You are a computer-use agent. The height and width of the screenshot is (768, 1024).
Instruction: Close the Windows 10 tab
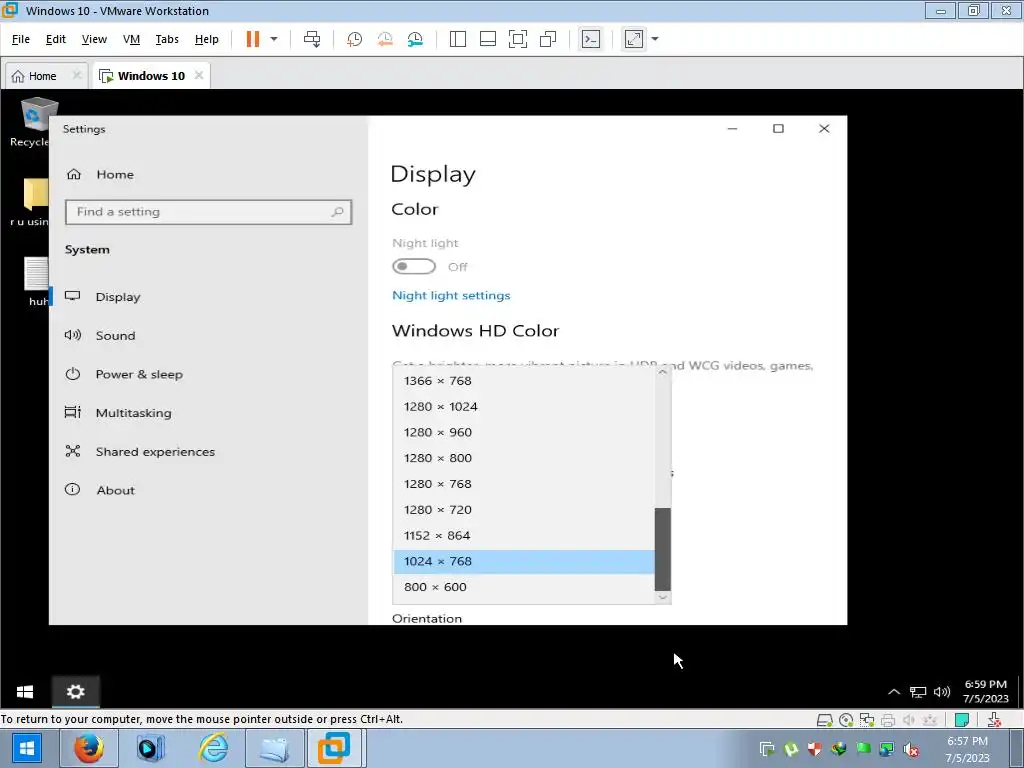[199, 75]
